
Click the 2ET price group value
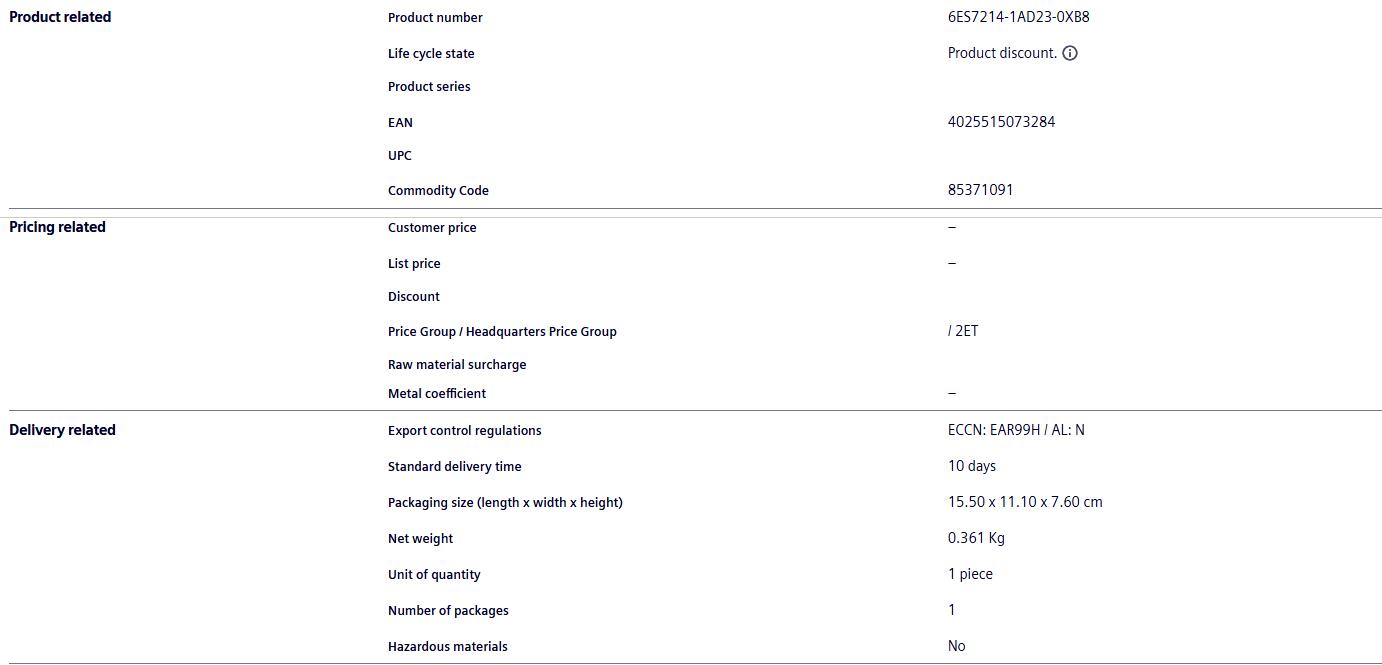pos(965,331)
